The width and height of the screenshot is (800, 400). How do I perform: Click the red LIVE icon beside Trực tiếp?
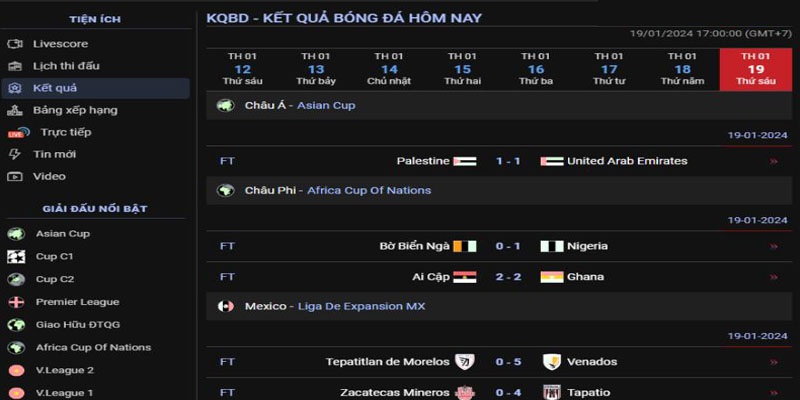[18, 133]
